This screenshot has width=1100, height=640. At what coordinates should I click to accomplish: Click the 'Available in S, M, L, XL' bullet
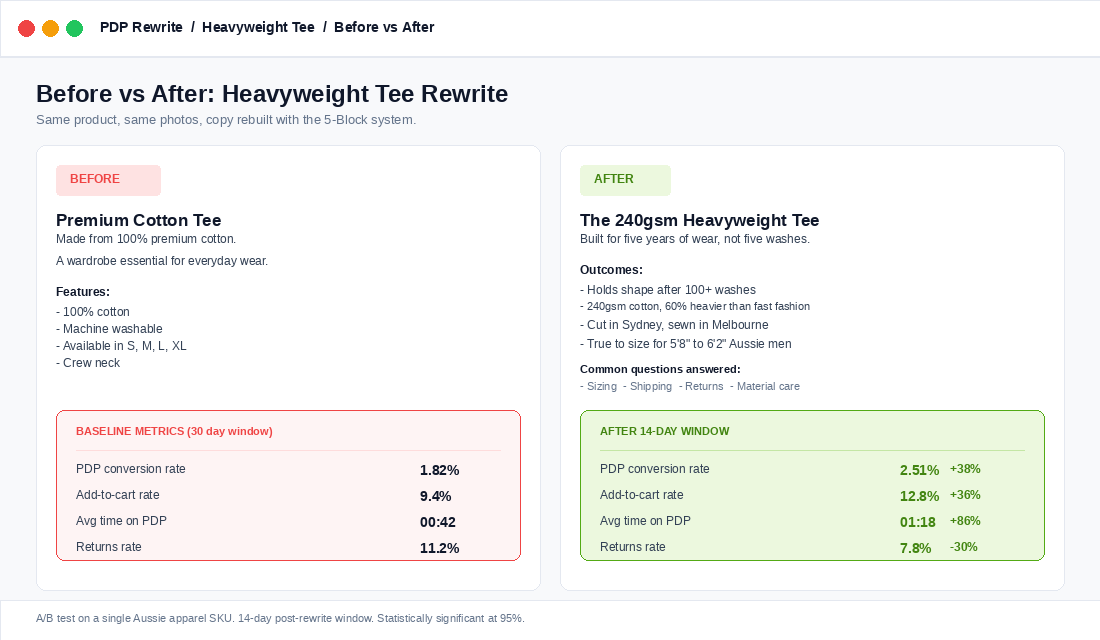click(x=121, y=346)
